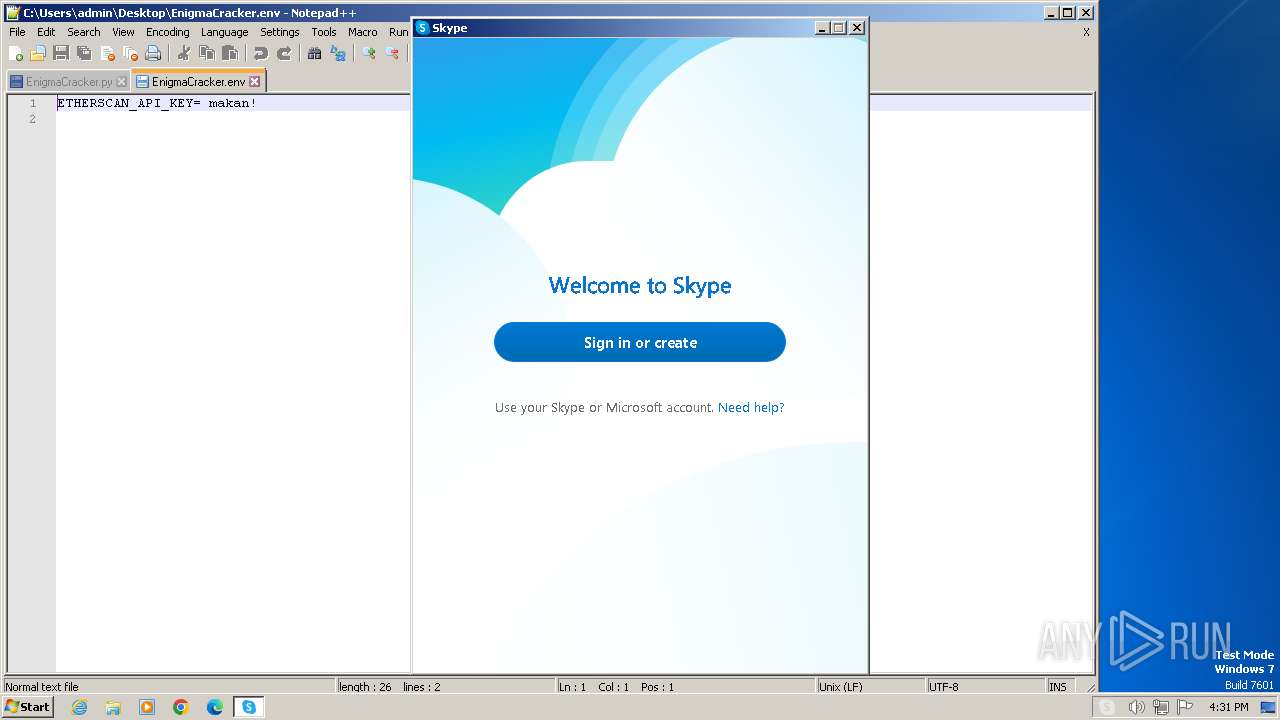Create a new file in Notepad++

point(16,53)
